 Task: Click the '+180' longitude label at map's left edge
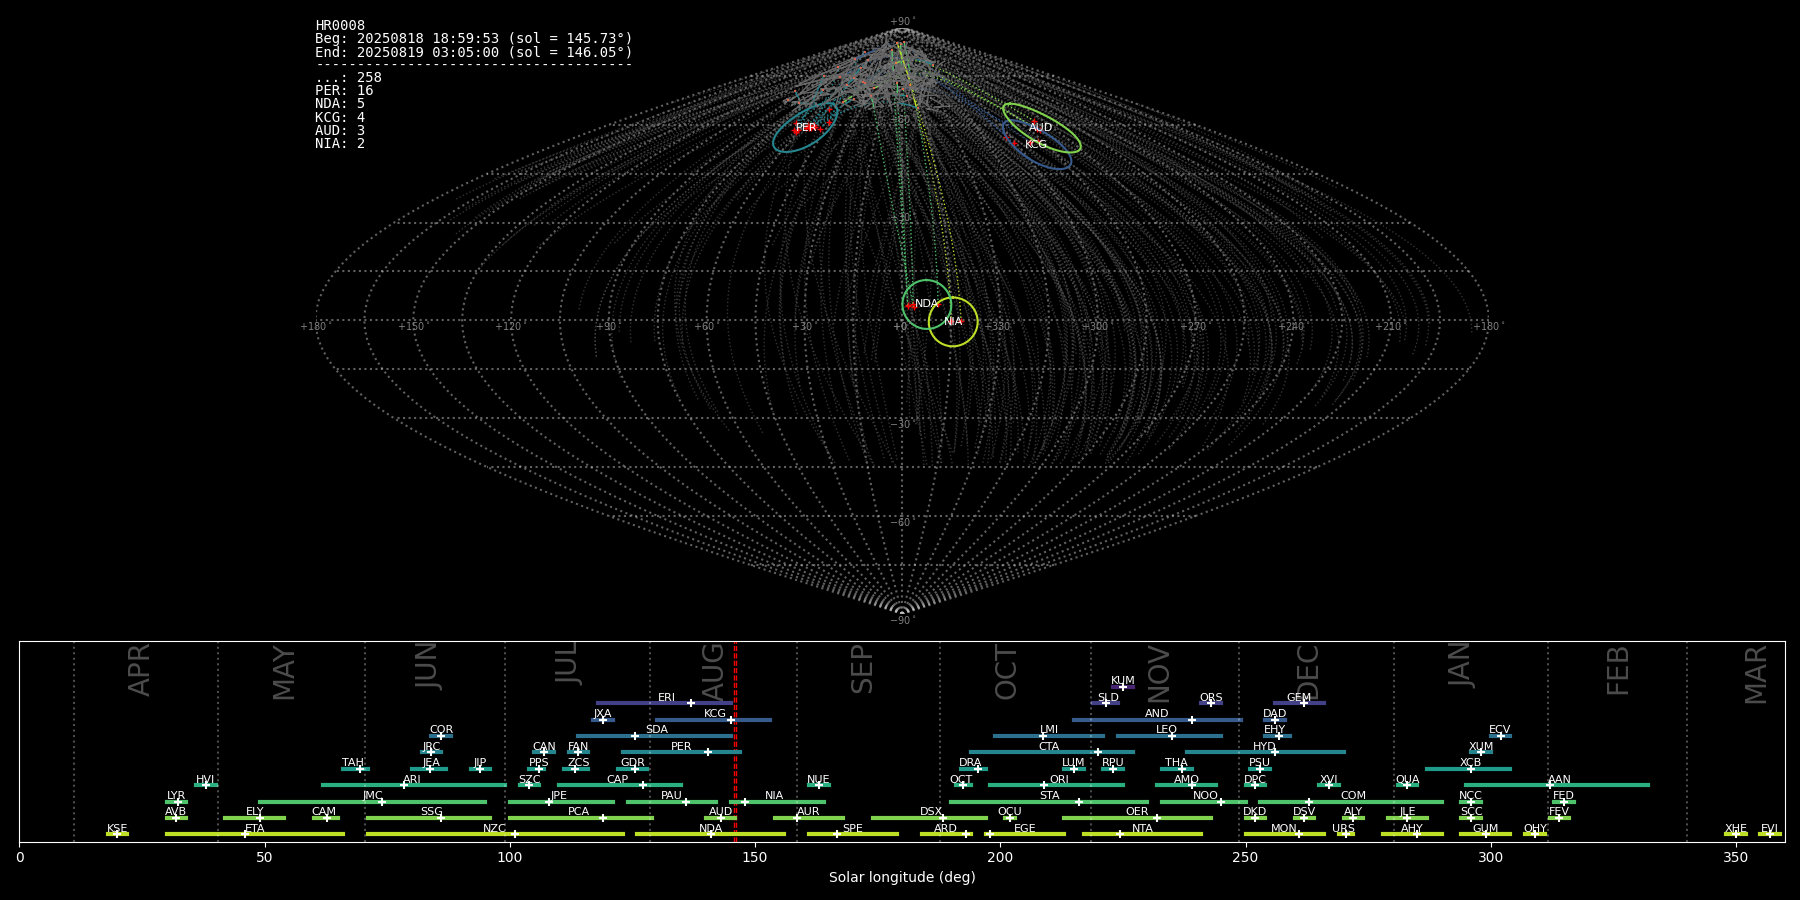315,327
